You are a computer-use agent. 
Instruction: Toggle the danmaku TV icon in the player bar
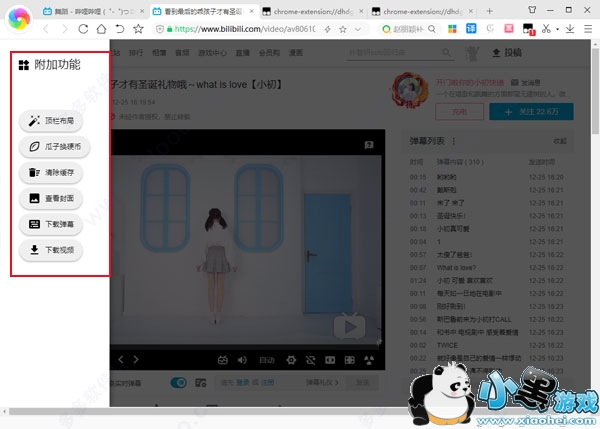click(x=223, y=360)
